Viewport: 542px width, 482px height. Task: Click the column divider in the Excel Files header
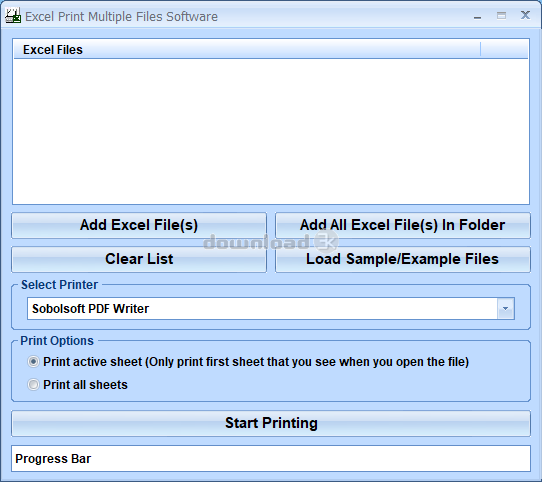coord(480,50)
